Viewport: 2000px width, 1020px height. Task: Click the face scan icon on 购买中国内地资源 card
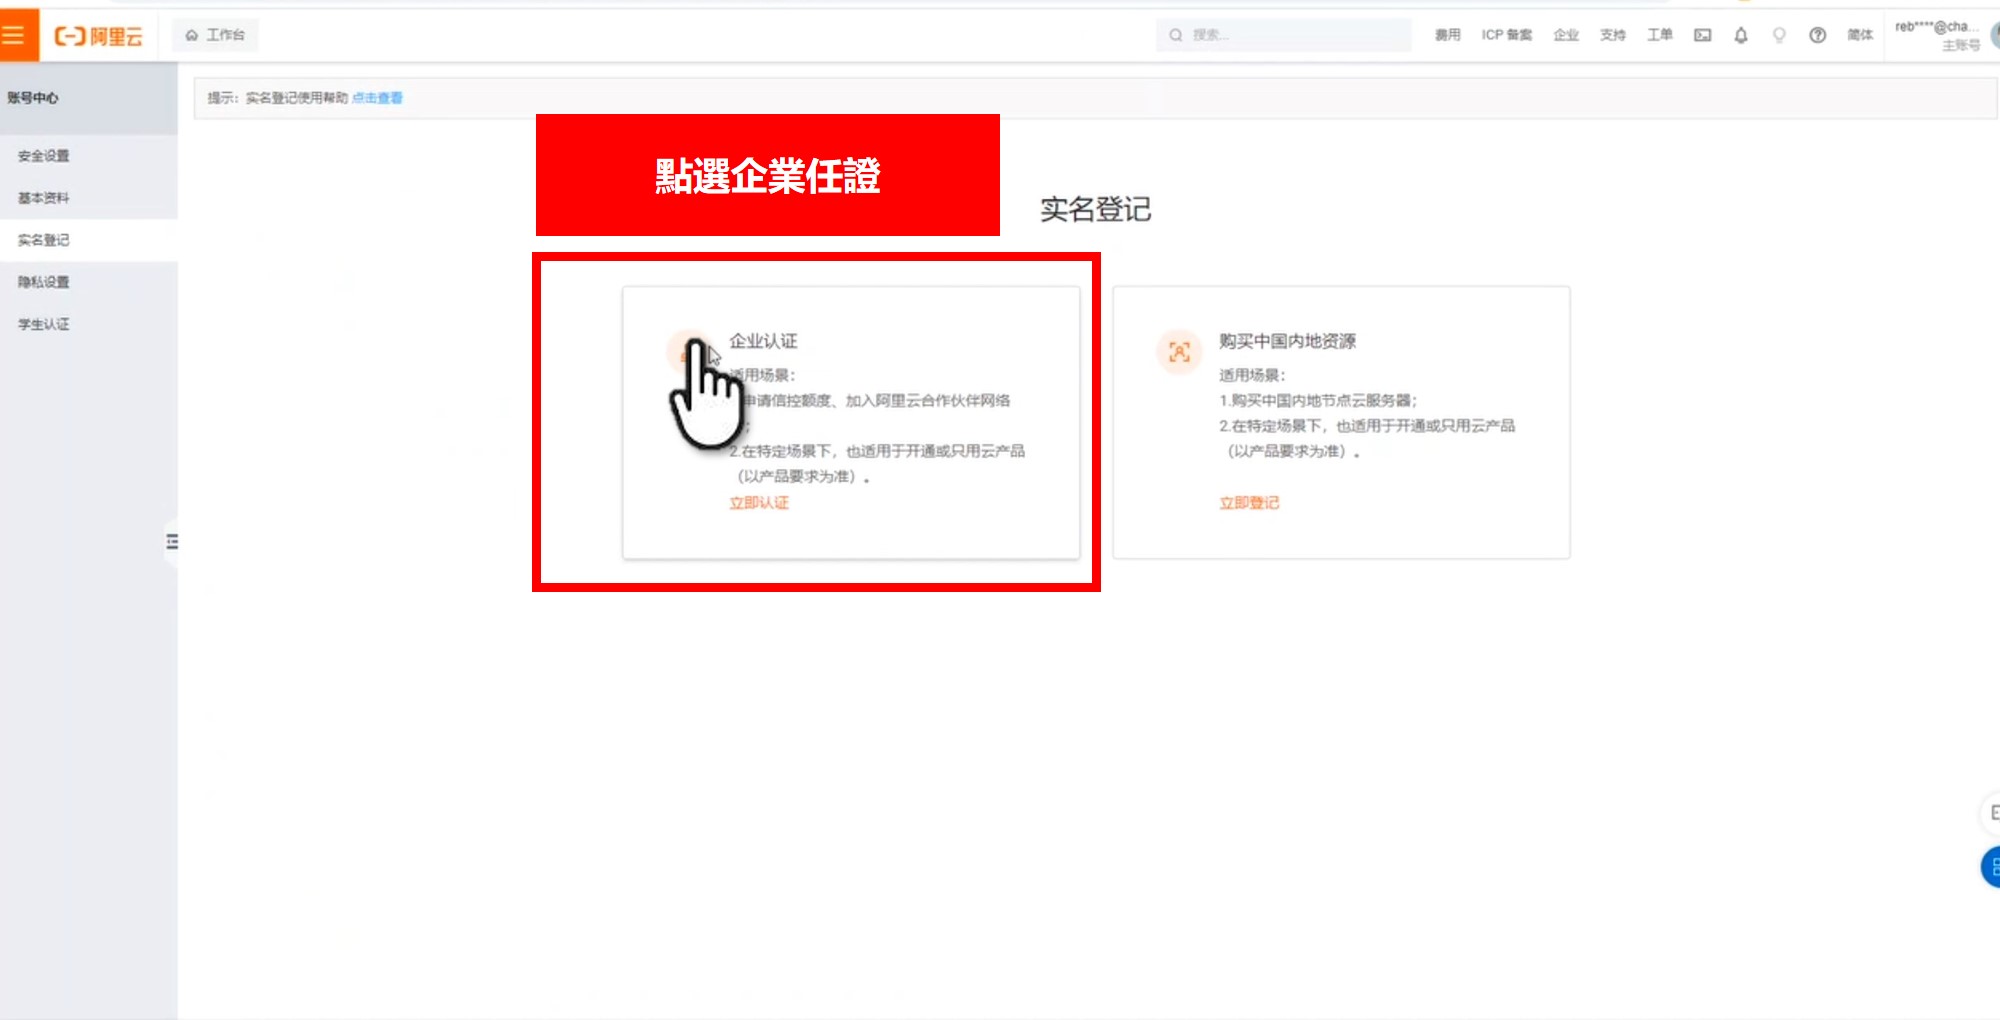[1180, 352]
